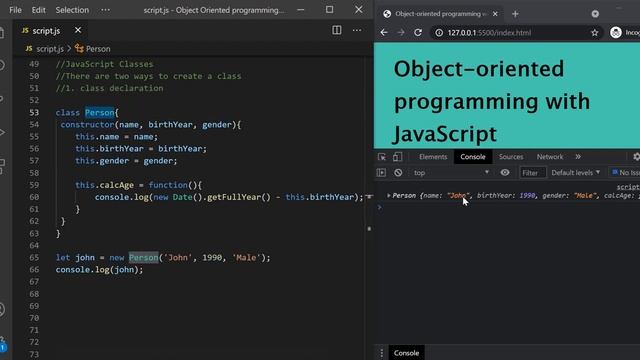
Task: Open the Incognito profile indicator
Action: [x=625, y=32]
